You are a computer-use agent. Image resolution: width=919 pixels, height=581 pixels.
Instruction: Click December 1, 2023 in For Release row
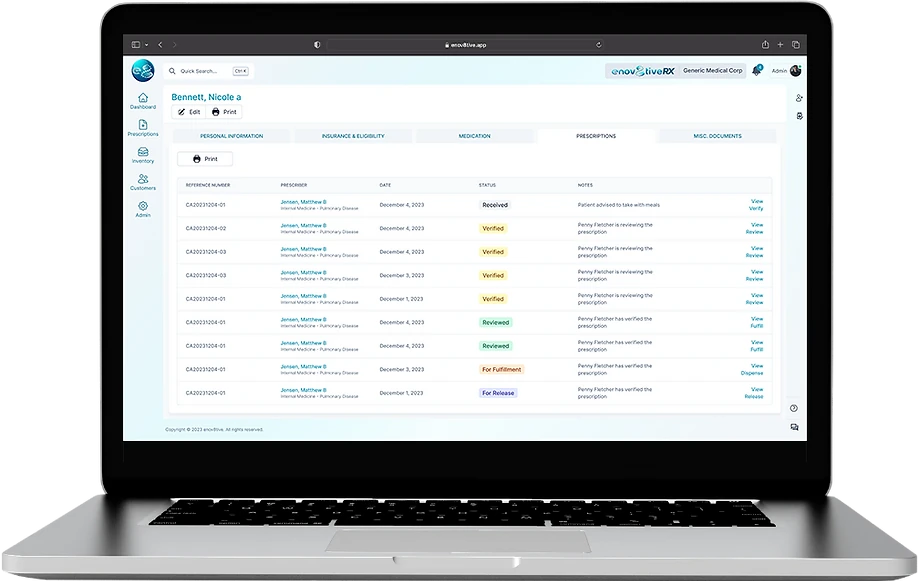coord(401,393)
